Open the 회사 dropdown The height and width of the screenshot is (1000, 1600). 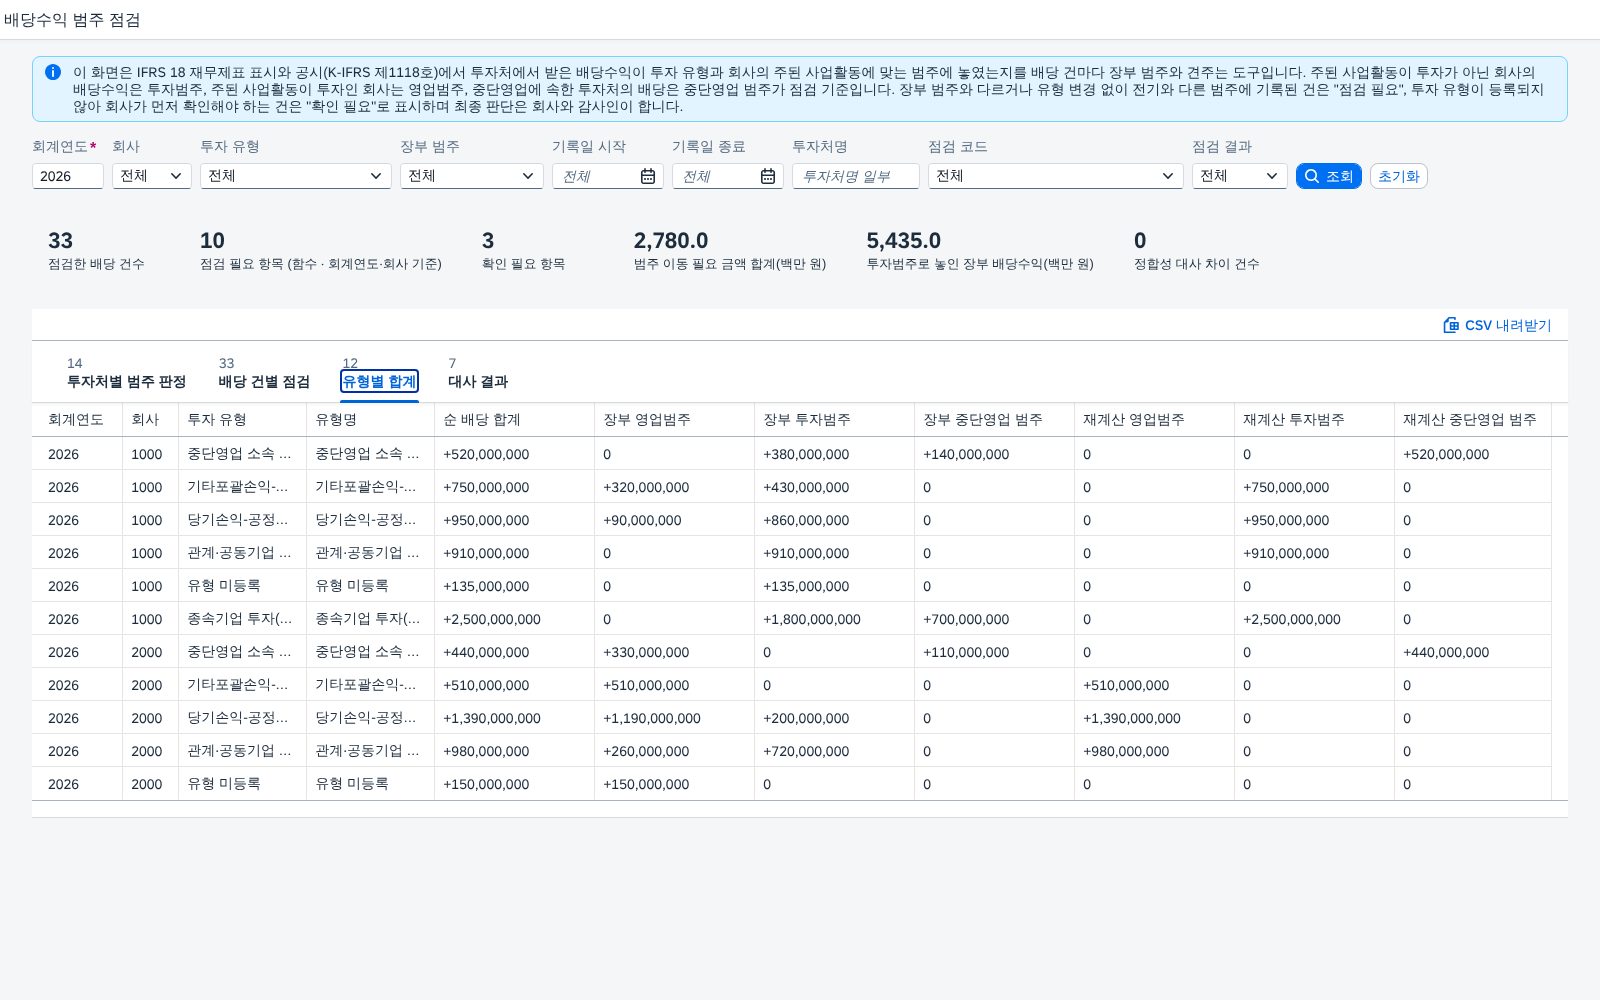click(152, 176)
